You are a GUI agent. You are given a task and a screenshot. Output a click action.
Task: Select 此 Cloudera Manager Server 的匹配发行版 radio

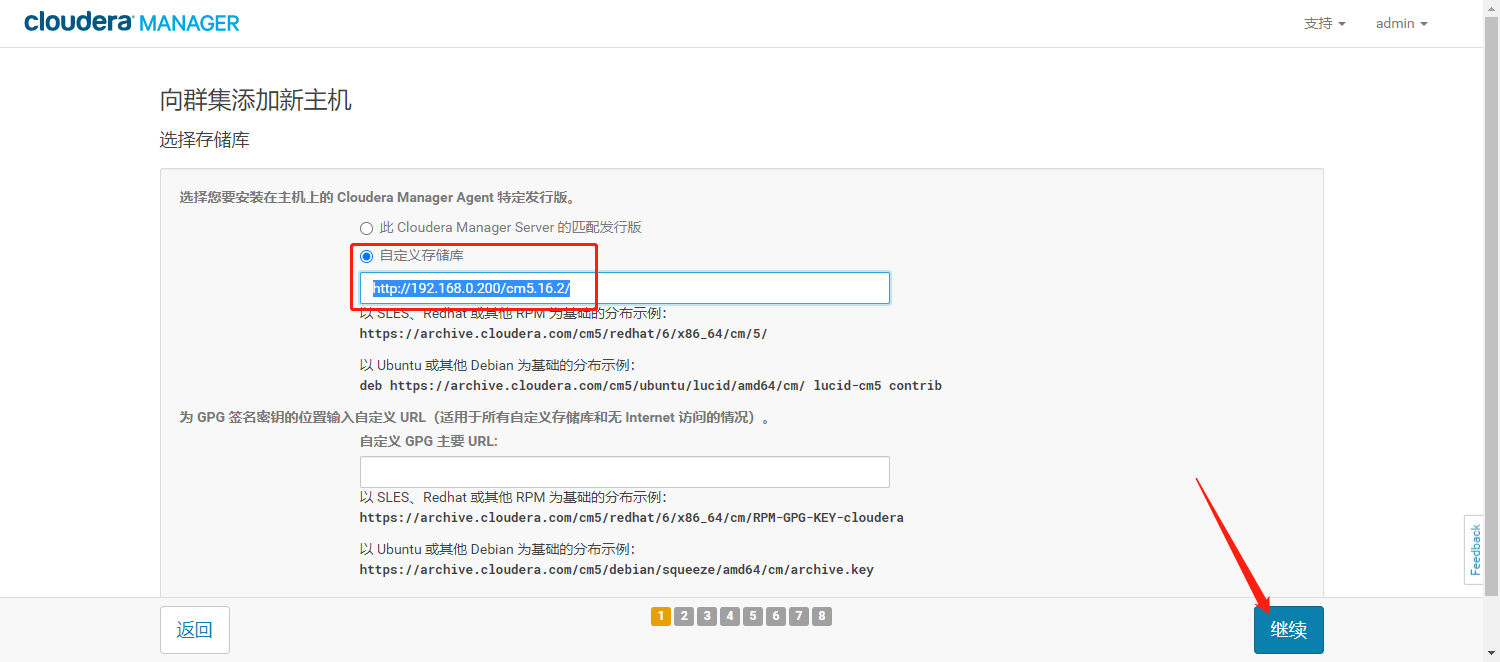pyautogui.click(x=366, y=228)
